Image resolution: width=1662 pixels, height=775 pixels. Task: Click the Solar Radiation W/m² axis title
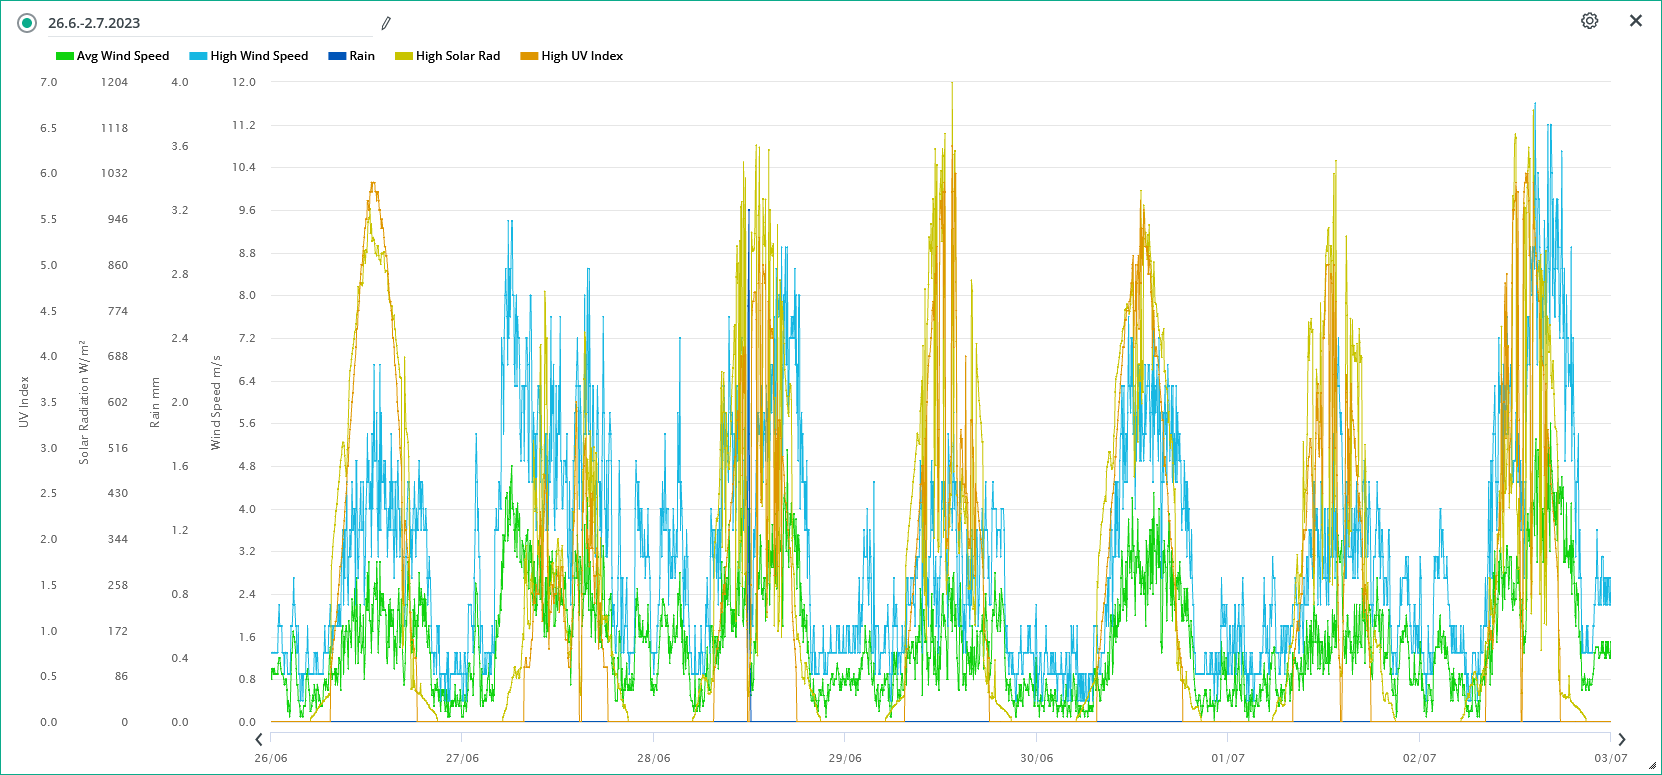84,402
